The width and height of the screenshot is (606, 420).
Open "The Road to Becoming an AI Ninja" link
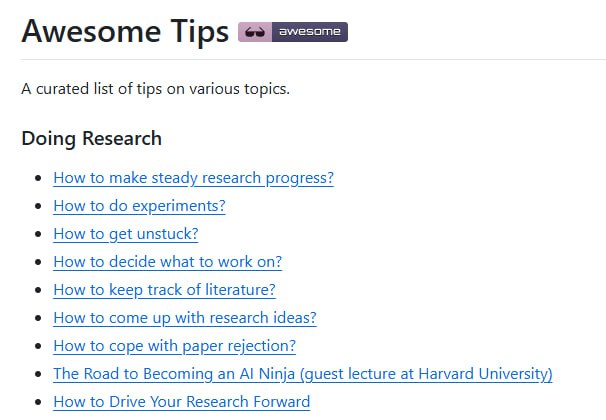[302, 374]
